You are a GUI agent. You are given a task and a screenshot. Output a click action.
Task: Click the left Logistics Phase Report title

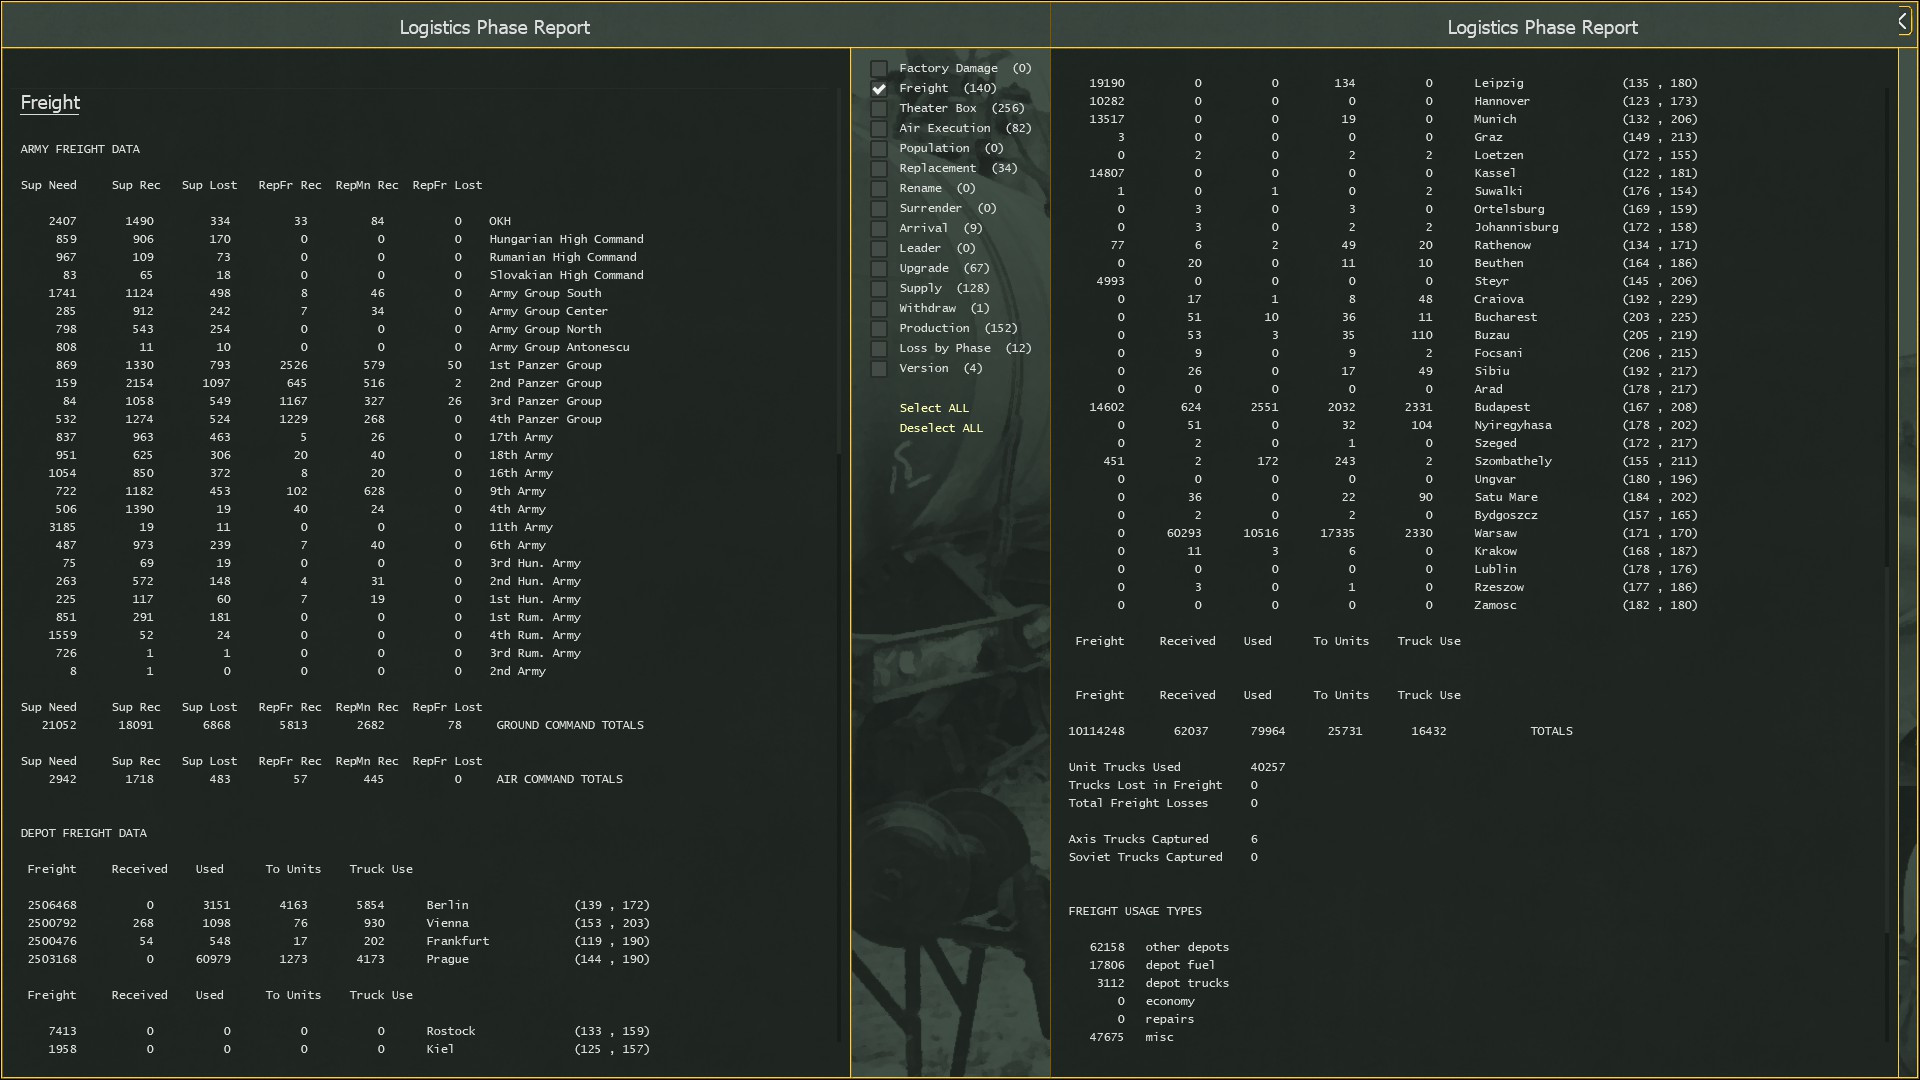(x=495, y=27)
